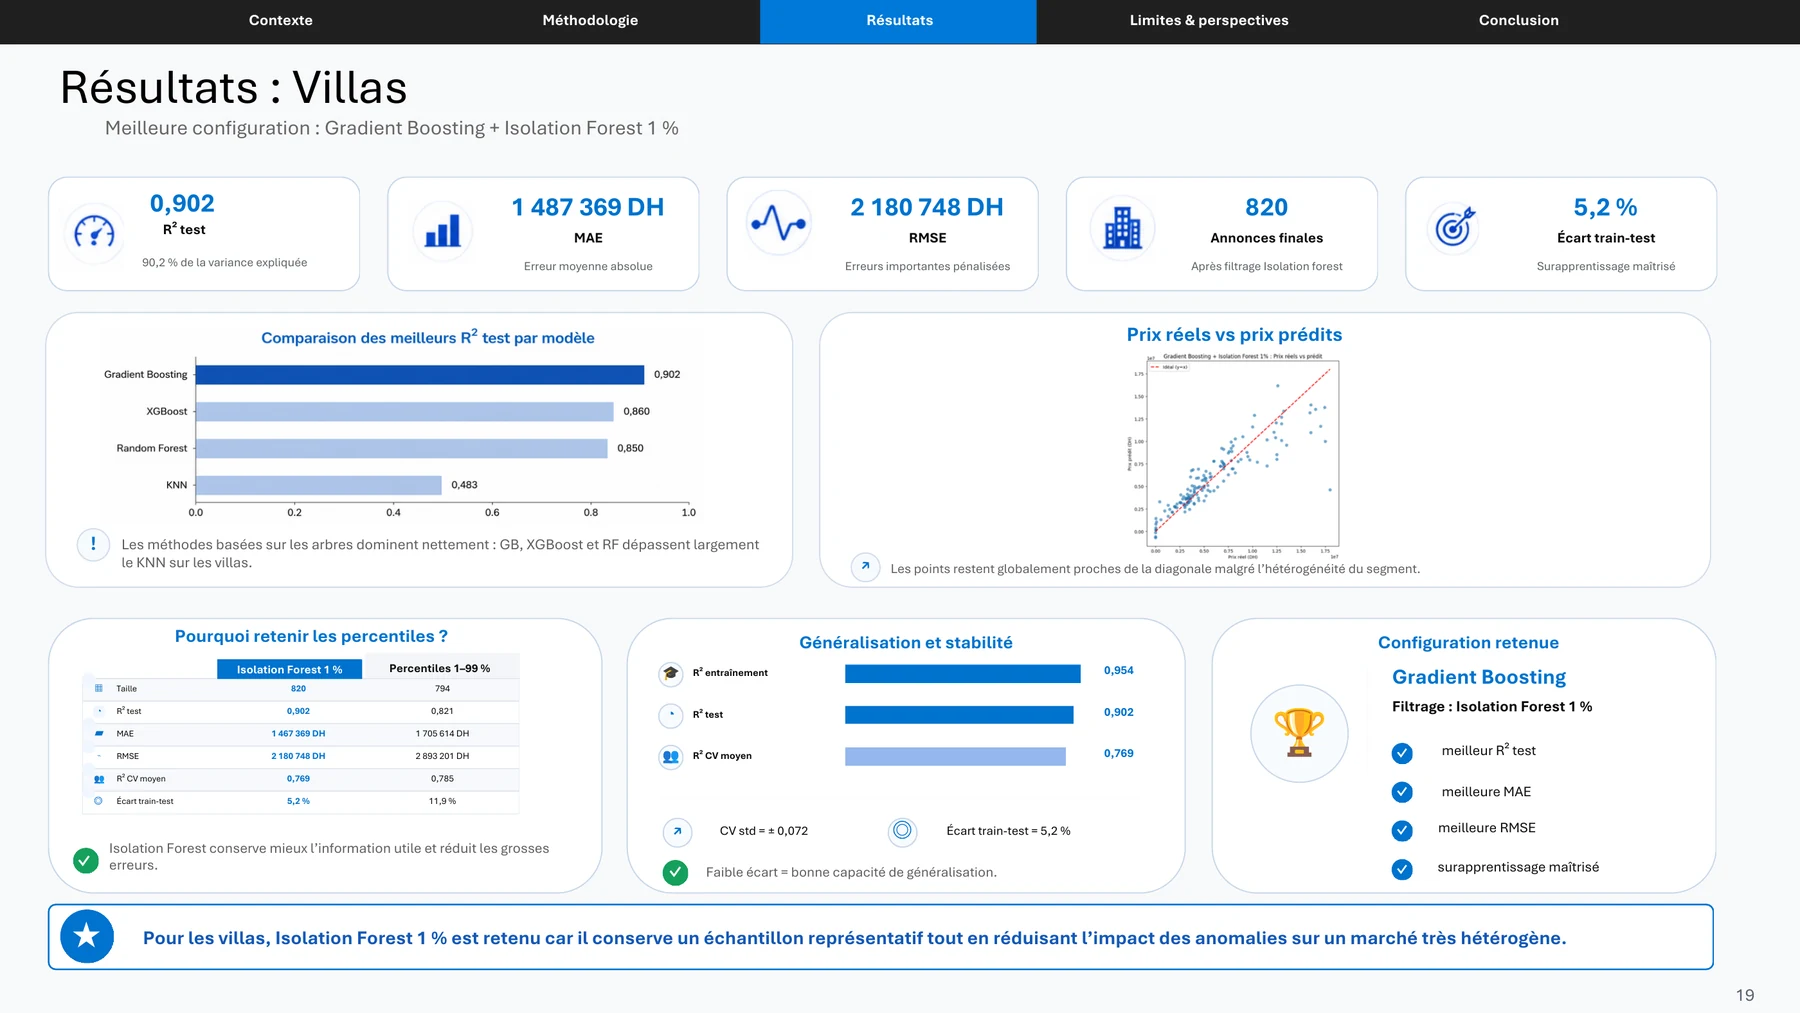This screenshot has height=1013, width=1800.
Task: Click the Percentiles 1–99 % column header
Action: [440, 668]
